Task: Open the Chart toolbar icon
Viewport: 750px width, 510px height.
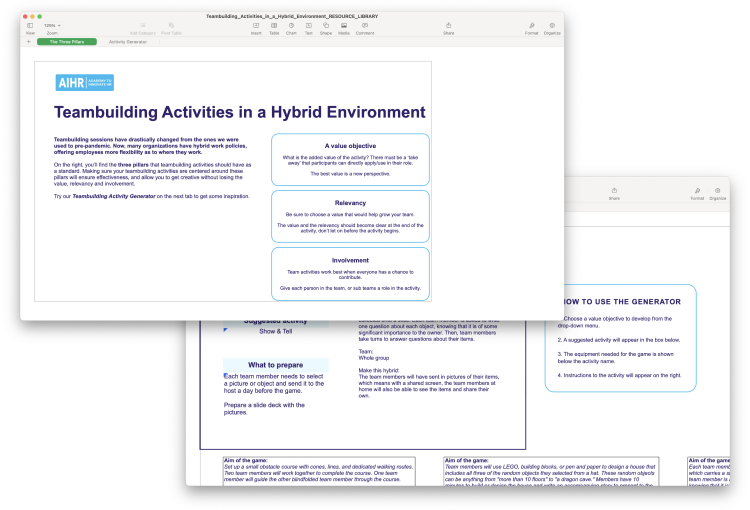Action: tap(291, 25)
